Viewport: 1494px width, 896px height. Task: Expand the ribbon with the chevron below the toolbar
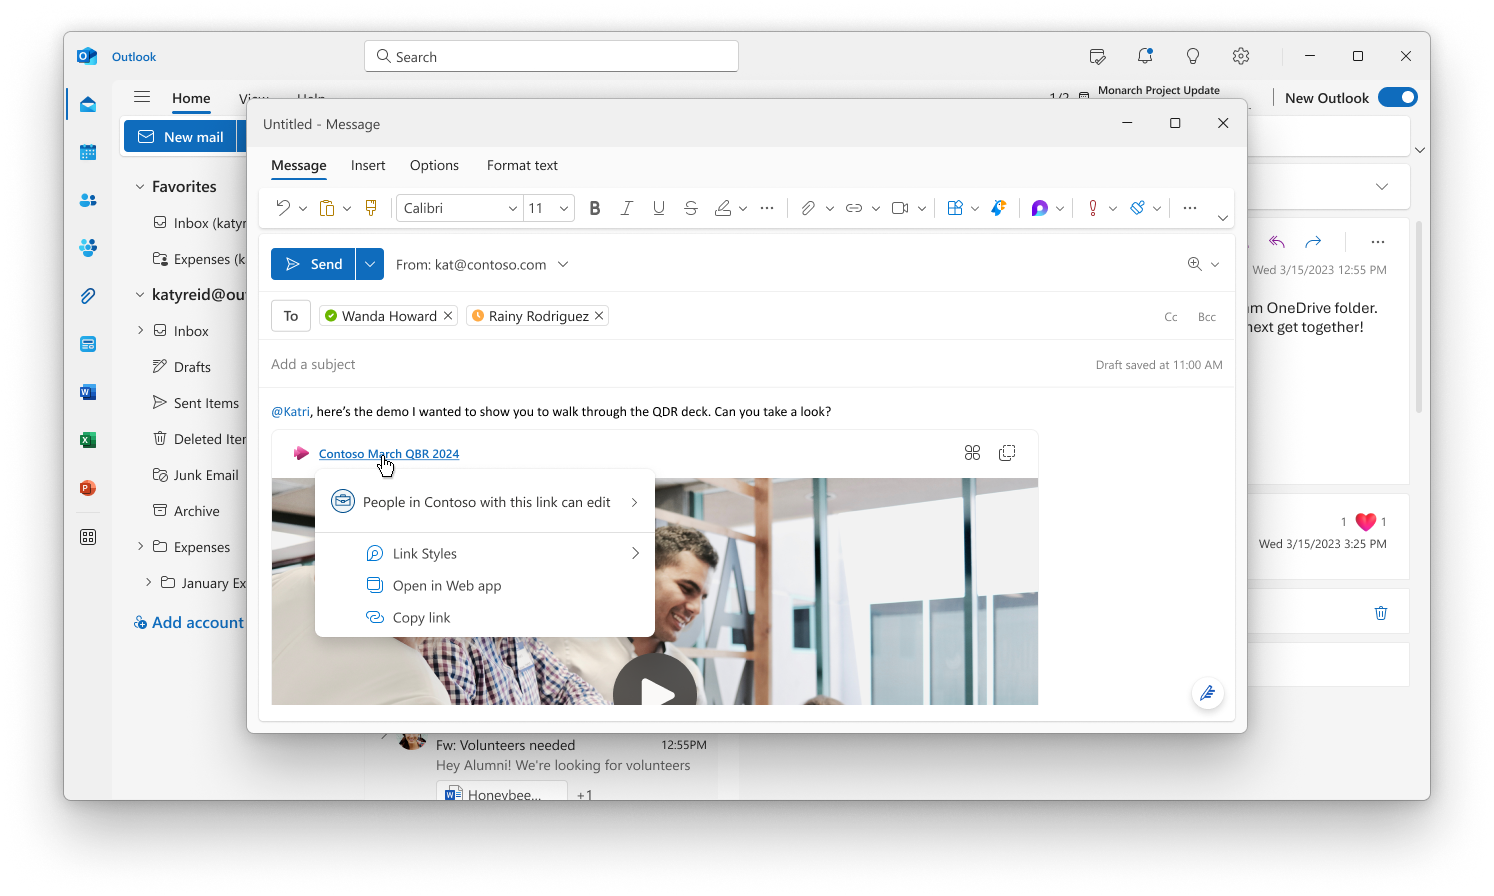1222,218
